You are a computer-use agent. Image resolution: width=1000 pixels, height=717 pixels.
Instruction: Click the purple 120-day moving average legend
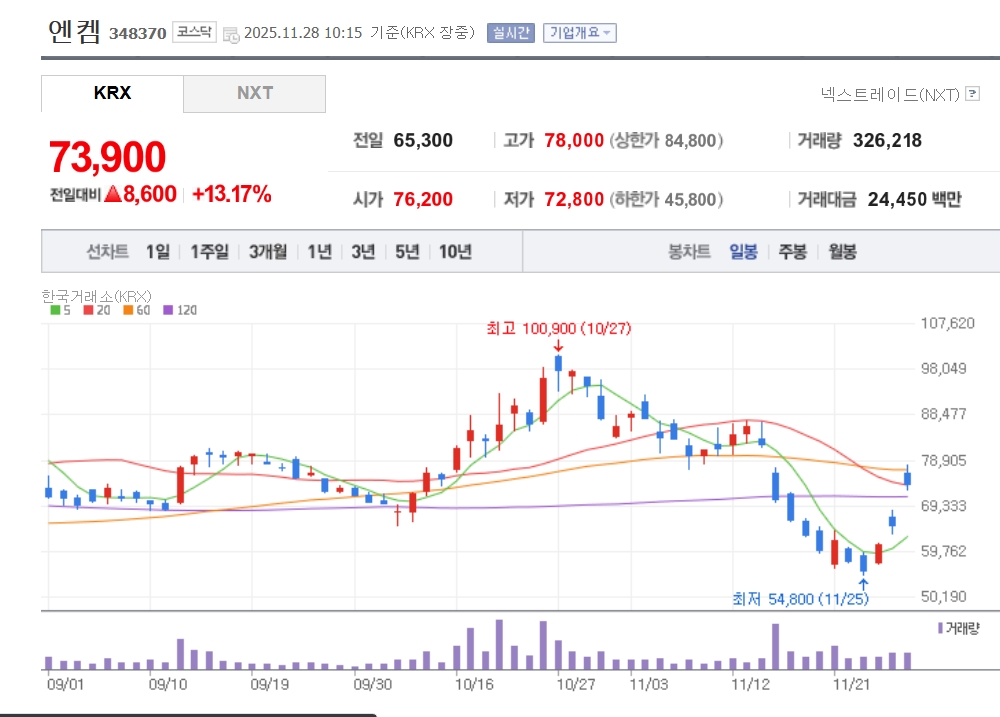tap(180, 310)
